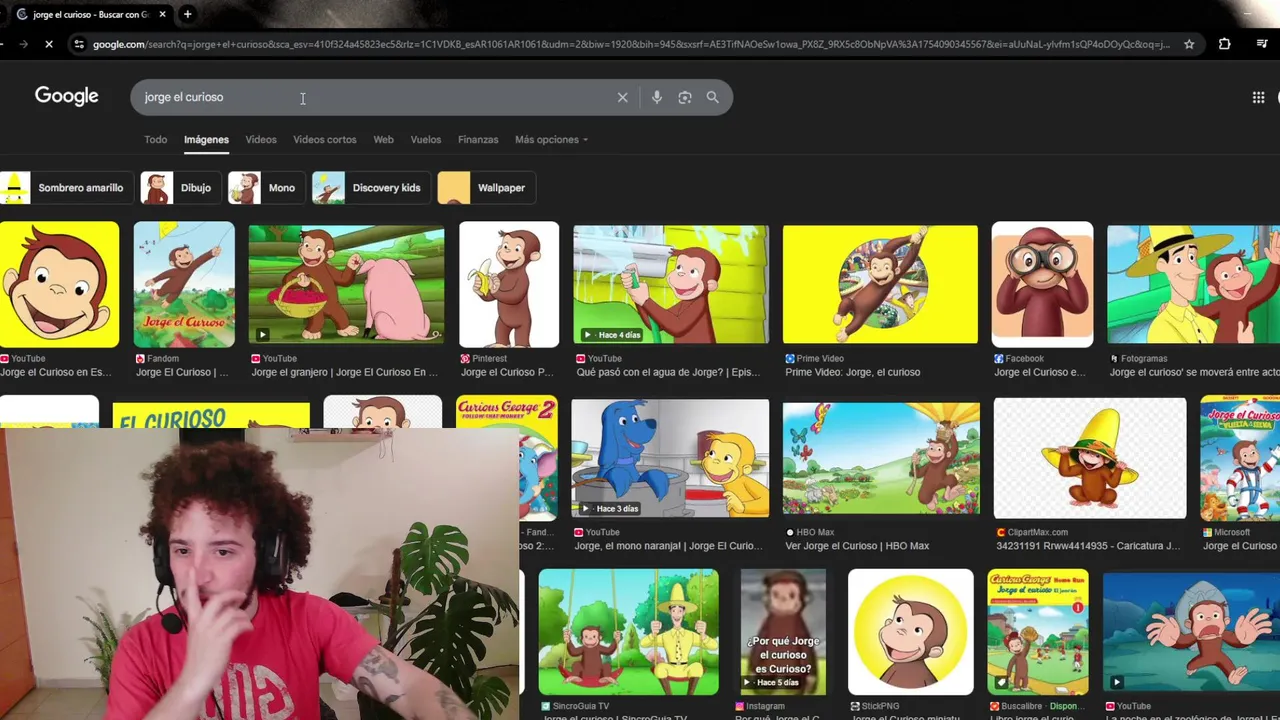The width and height of the screenshot is (1280, 720).
Task: Open the browser extensions puzzle icon
Action: 1224,44
